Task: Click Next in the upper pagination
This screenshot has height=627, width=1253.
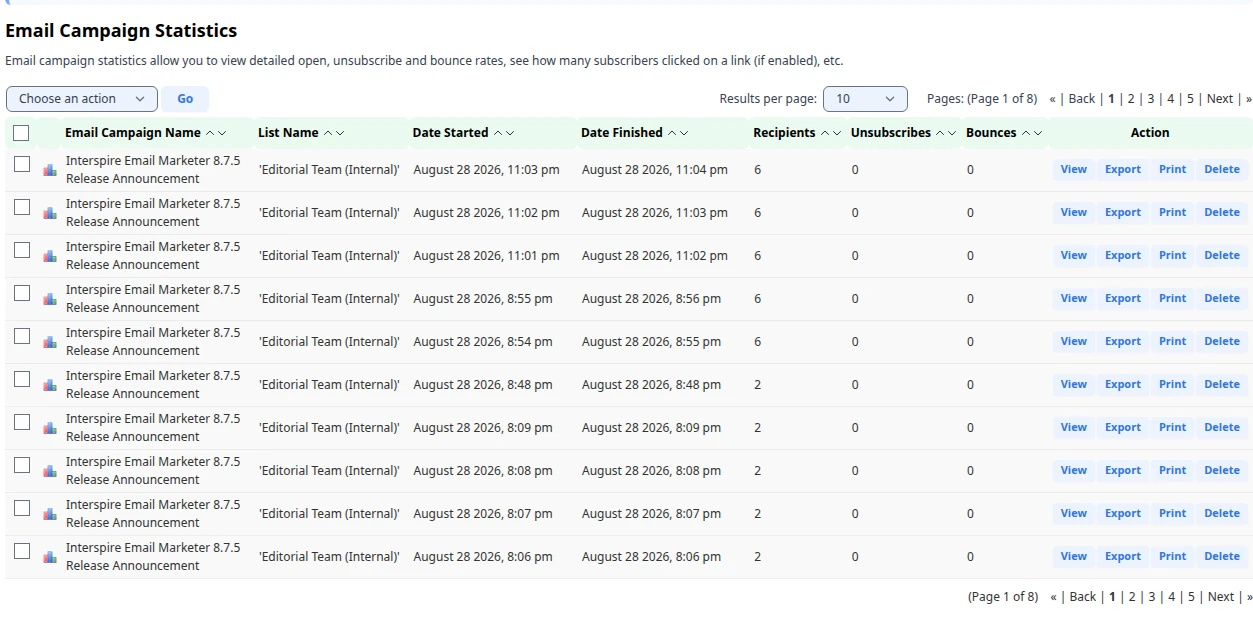Action: (x=1220, y=99)
